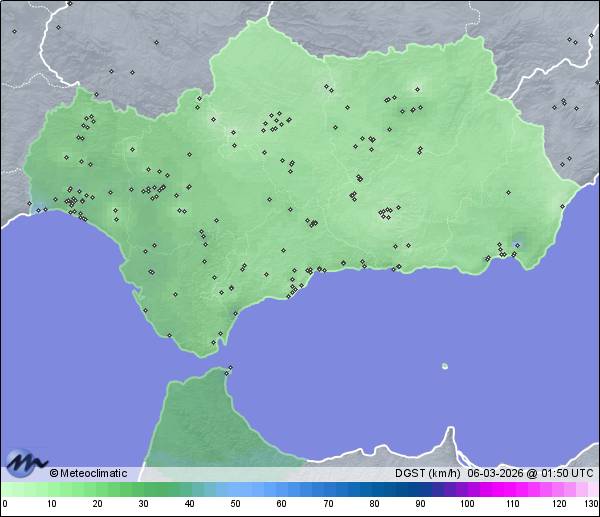Click the 120 km/h legend value

pos(559,504)
